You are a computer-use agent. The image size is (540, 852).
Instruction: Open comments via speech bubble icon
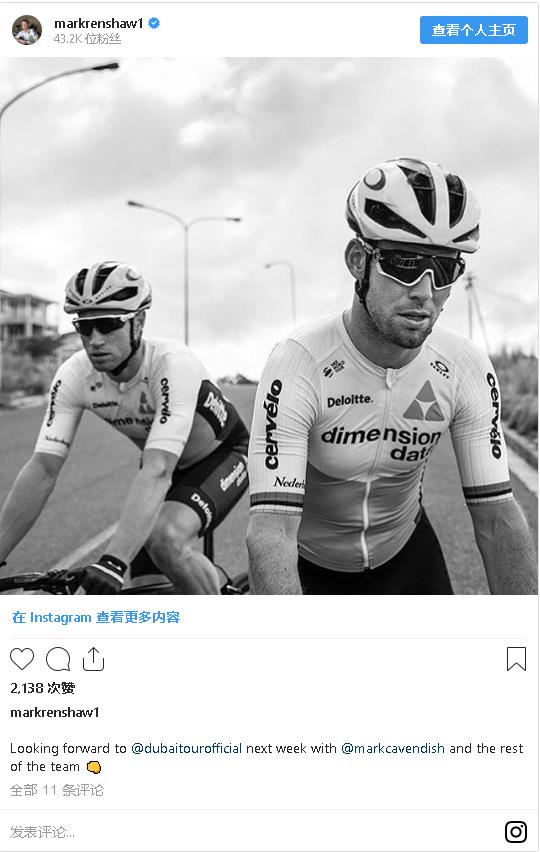(x=58, y=659)
